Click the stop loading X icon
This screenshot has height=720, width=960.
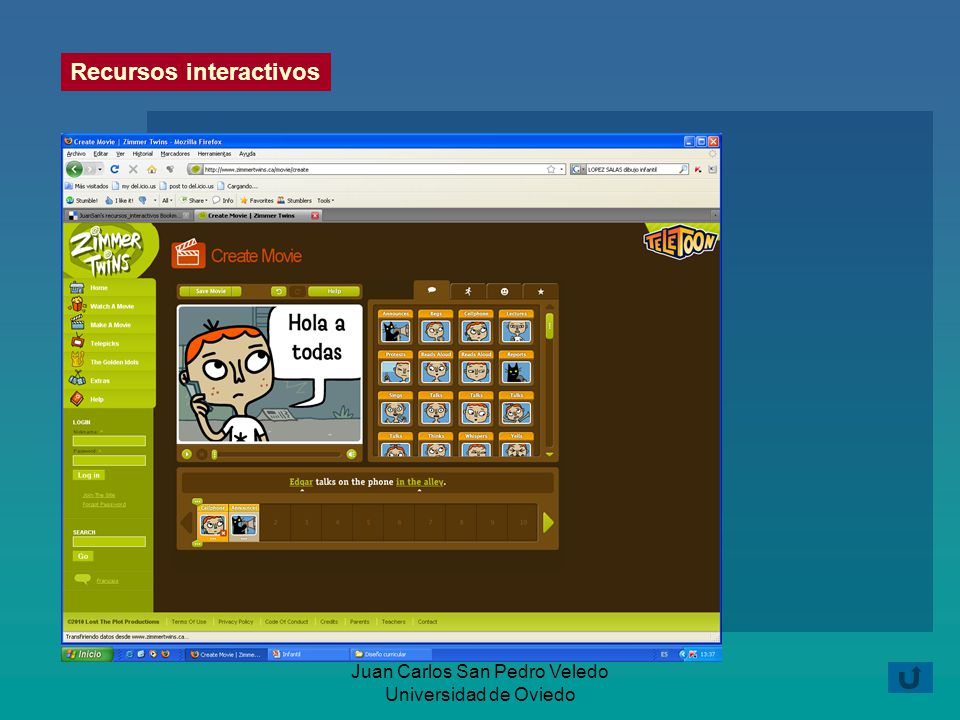pos(133,169)
